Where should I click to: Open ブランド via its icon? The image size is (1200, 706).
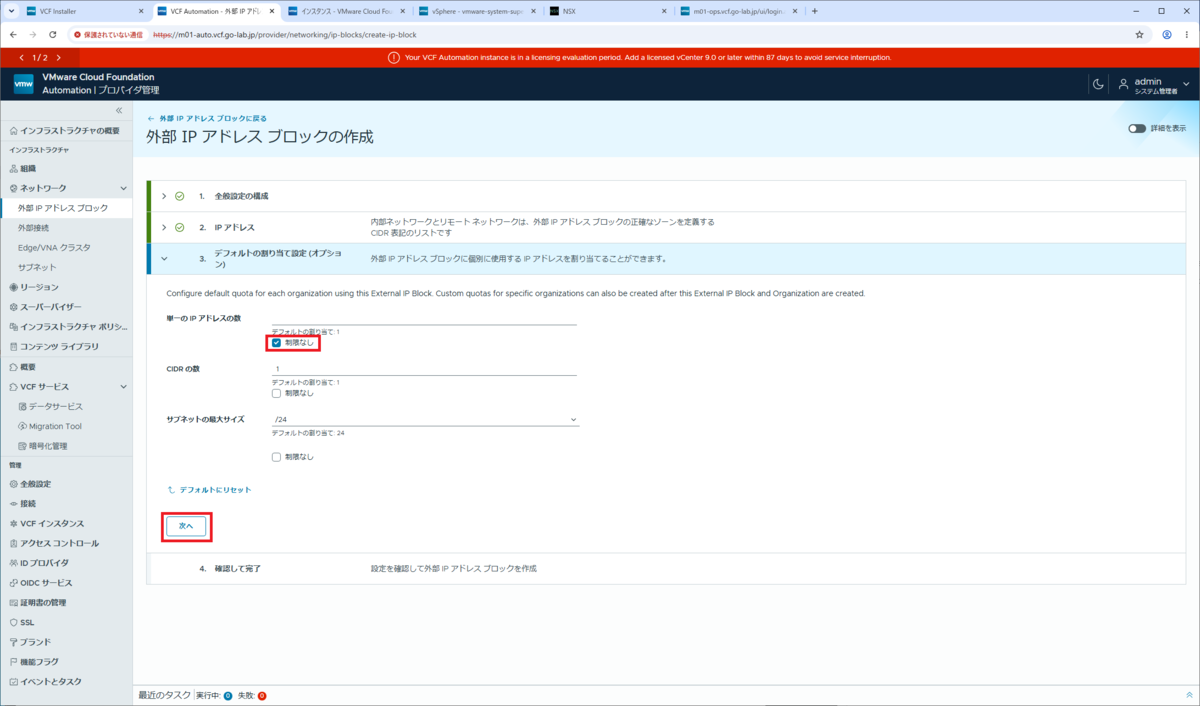[x=13, y=642]
